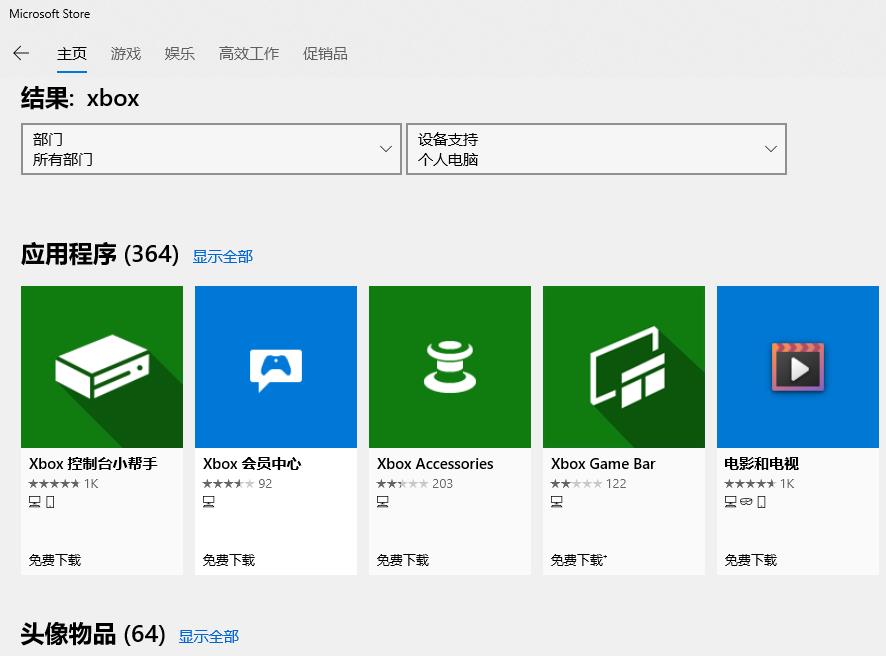
Task: Click the back arrow navigation icon
Action: click(x=21, y=53)
